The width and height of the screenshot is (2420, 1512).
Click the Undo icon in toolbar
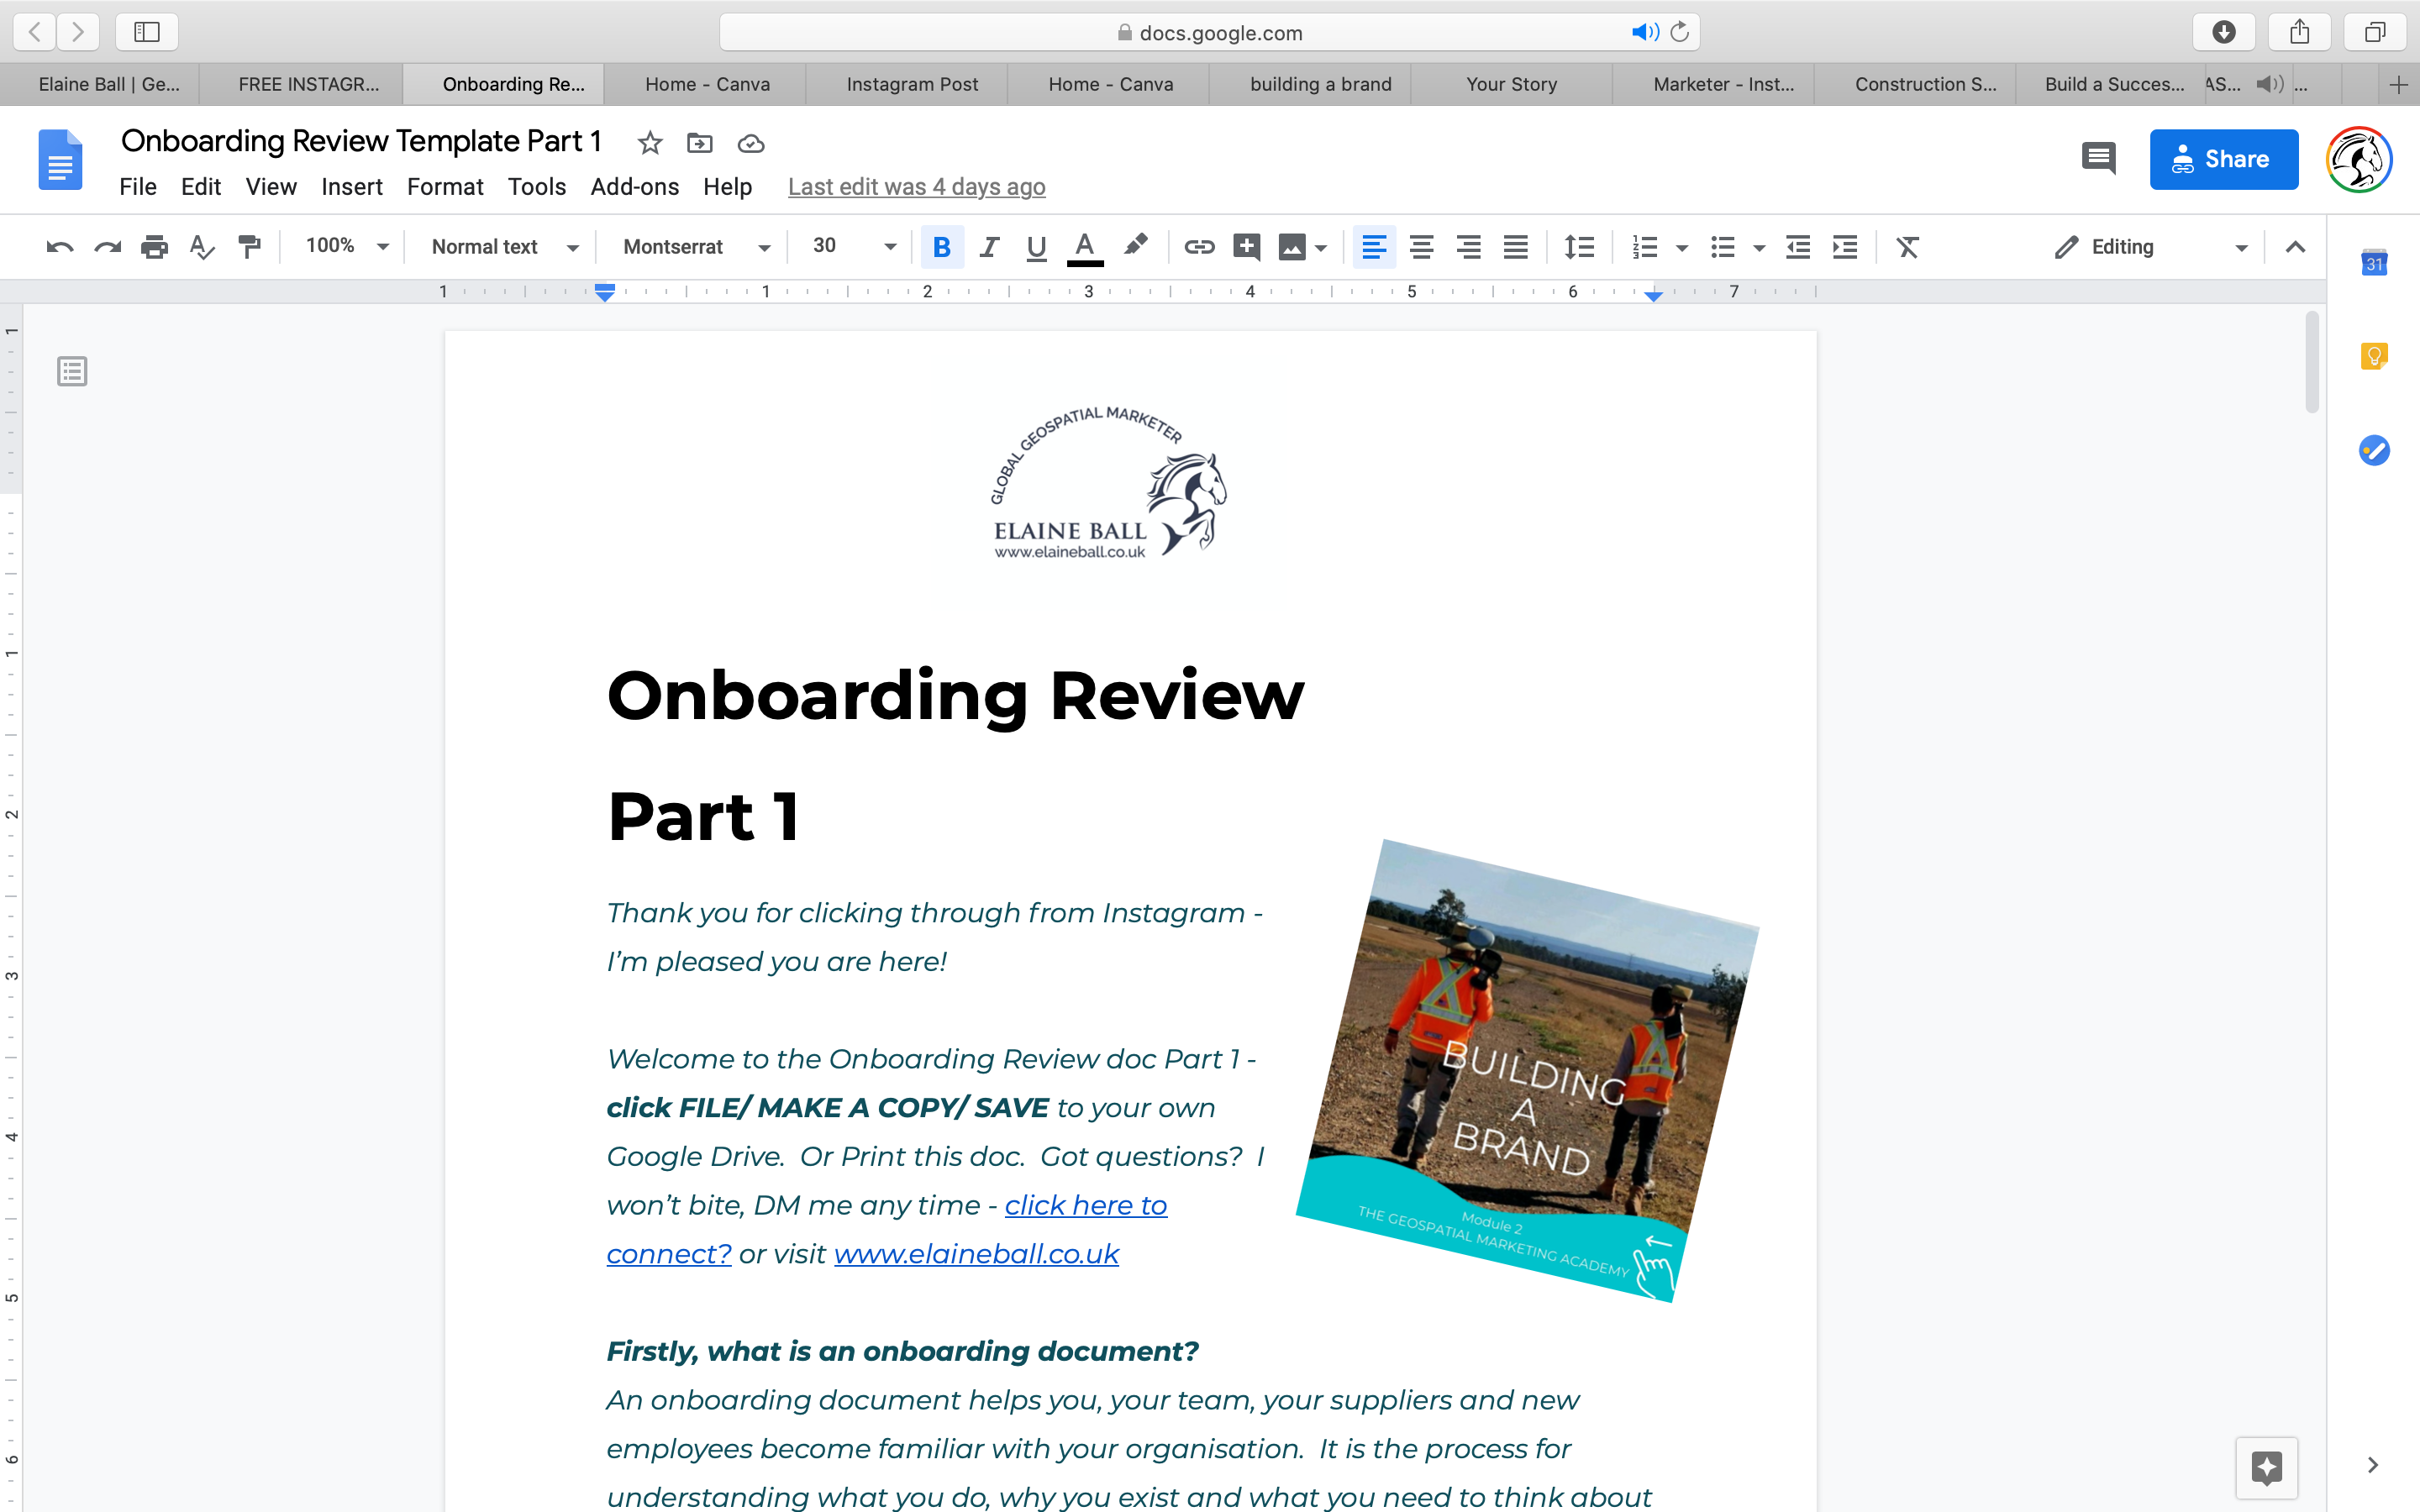[x=60, y=247]
